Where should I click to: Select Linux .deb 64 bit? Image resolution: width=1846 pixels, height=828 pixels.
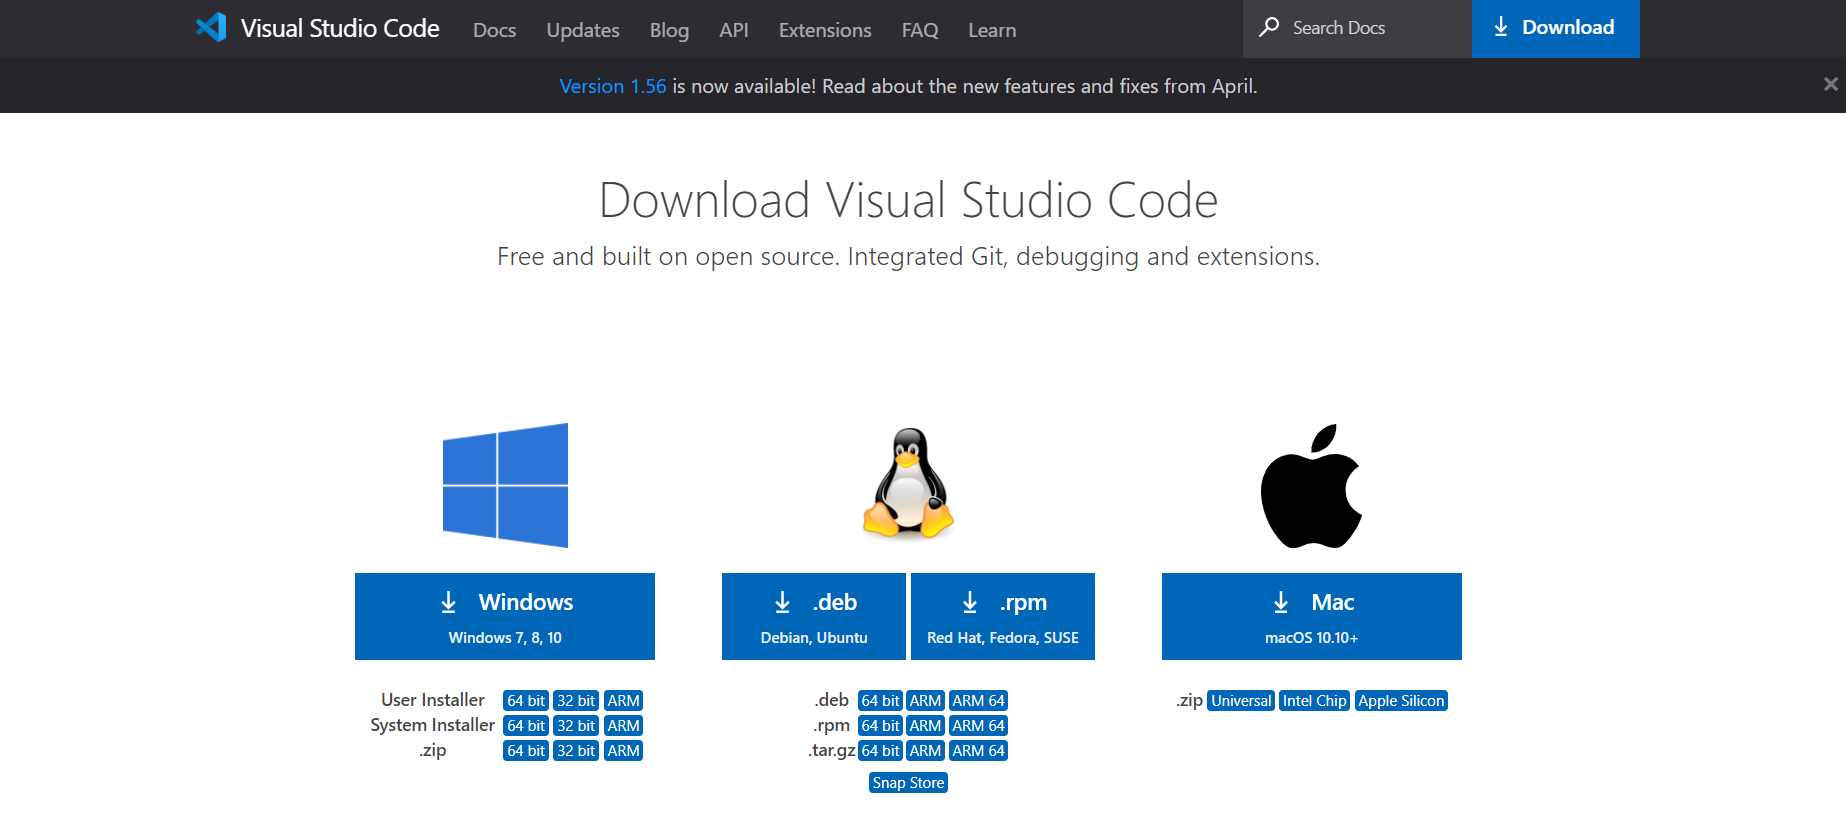(881, 701)
